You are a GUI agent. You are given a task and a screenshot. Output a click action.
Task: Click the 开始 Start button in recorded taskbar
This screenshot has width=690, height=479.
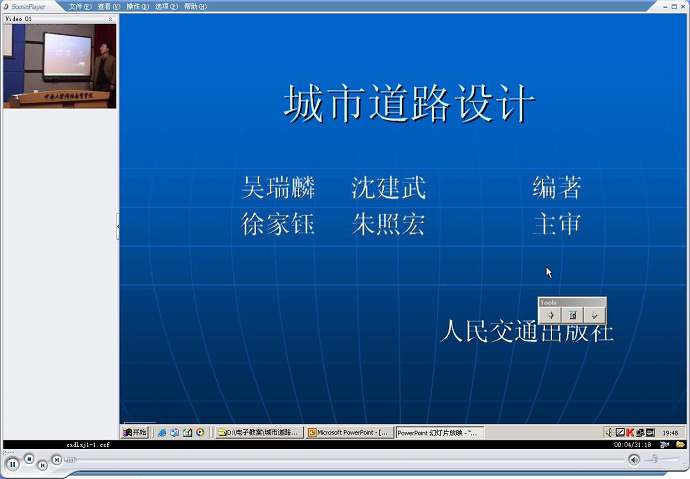coord(135,432)
